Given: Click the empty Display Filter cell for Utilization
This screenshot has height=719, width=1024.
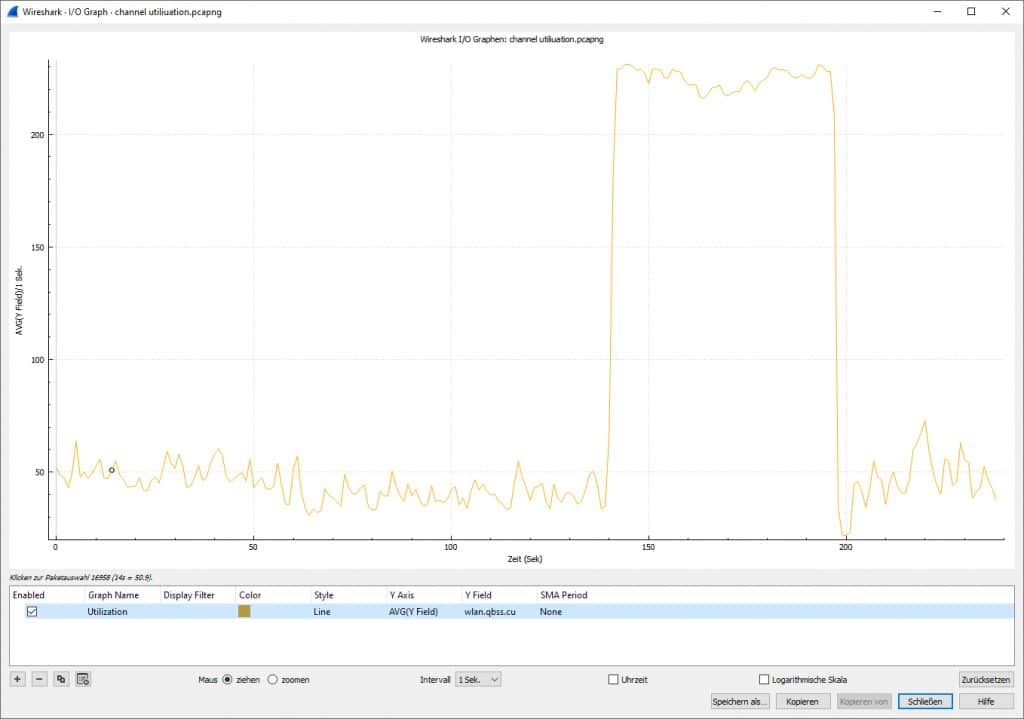Looking at the screenshot, I should click(198, 612).
